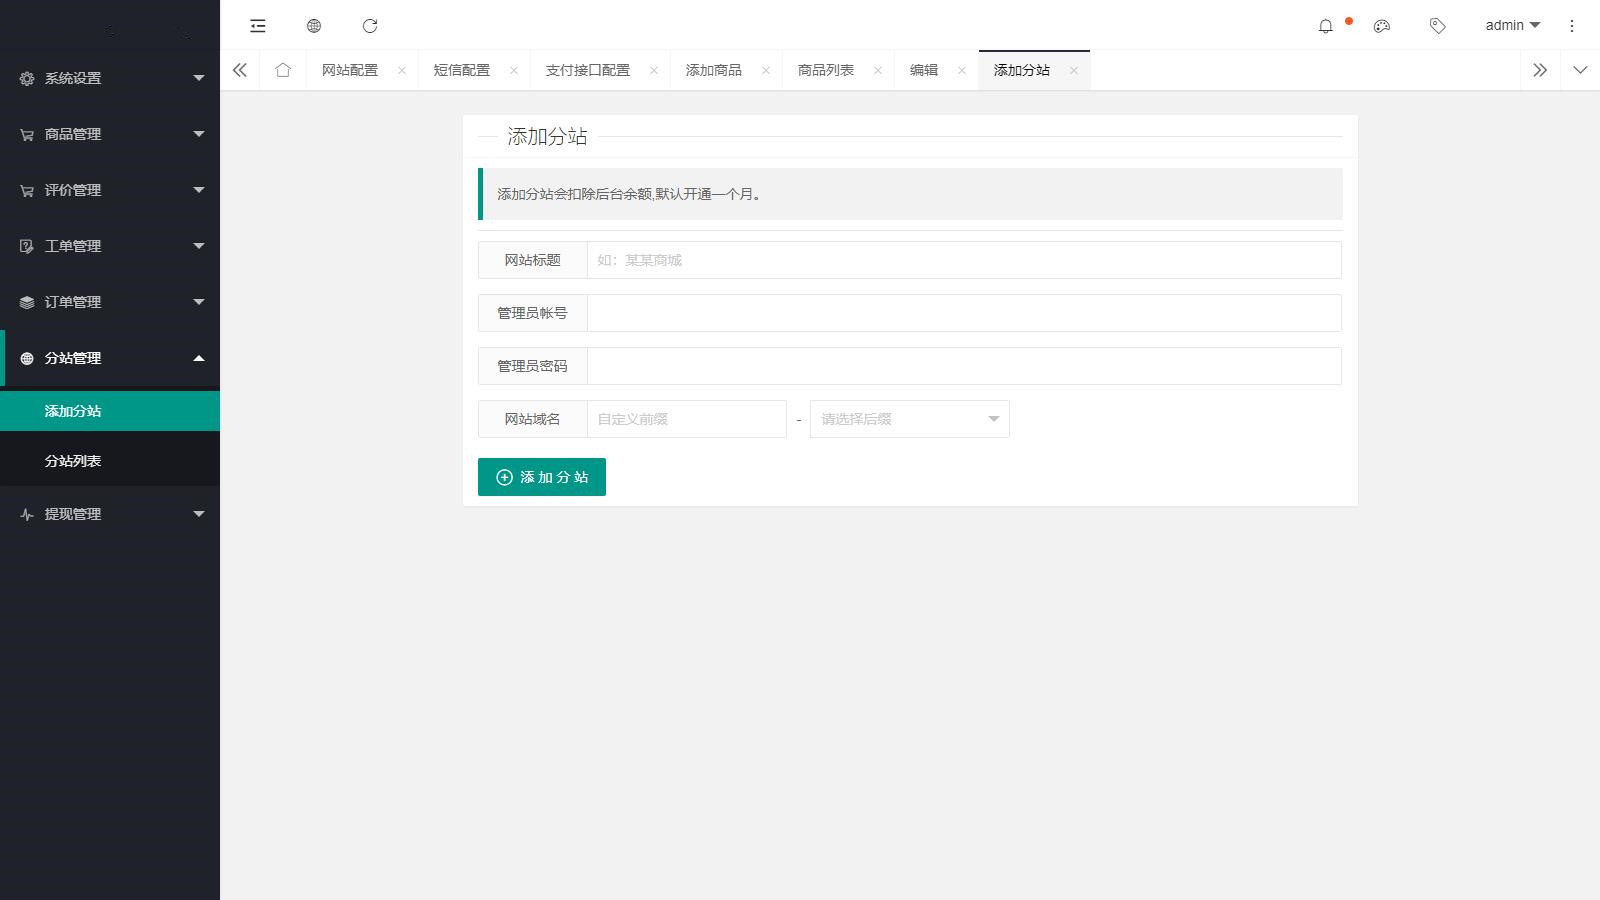Image resolution: width=1600 pixels, height=900 pixels.
Task: Click the refresh icon in header
Action: (x=370, y=26)
